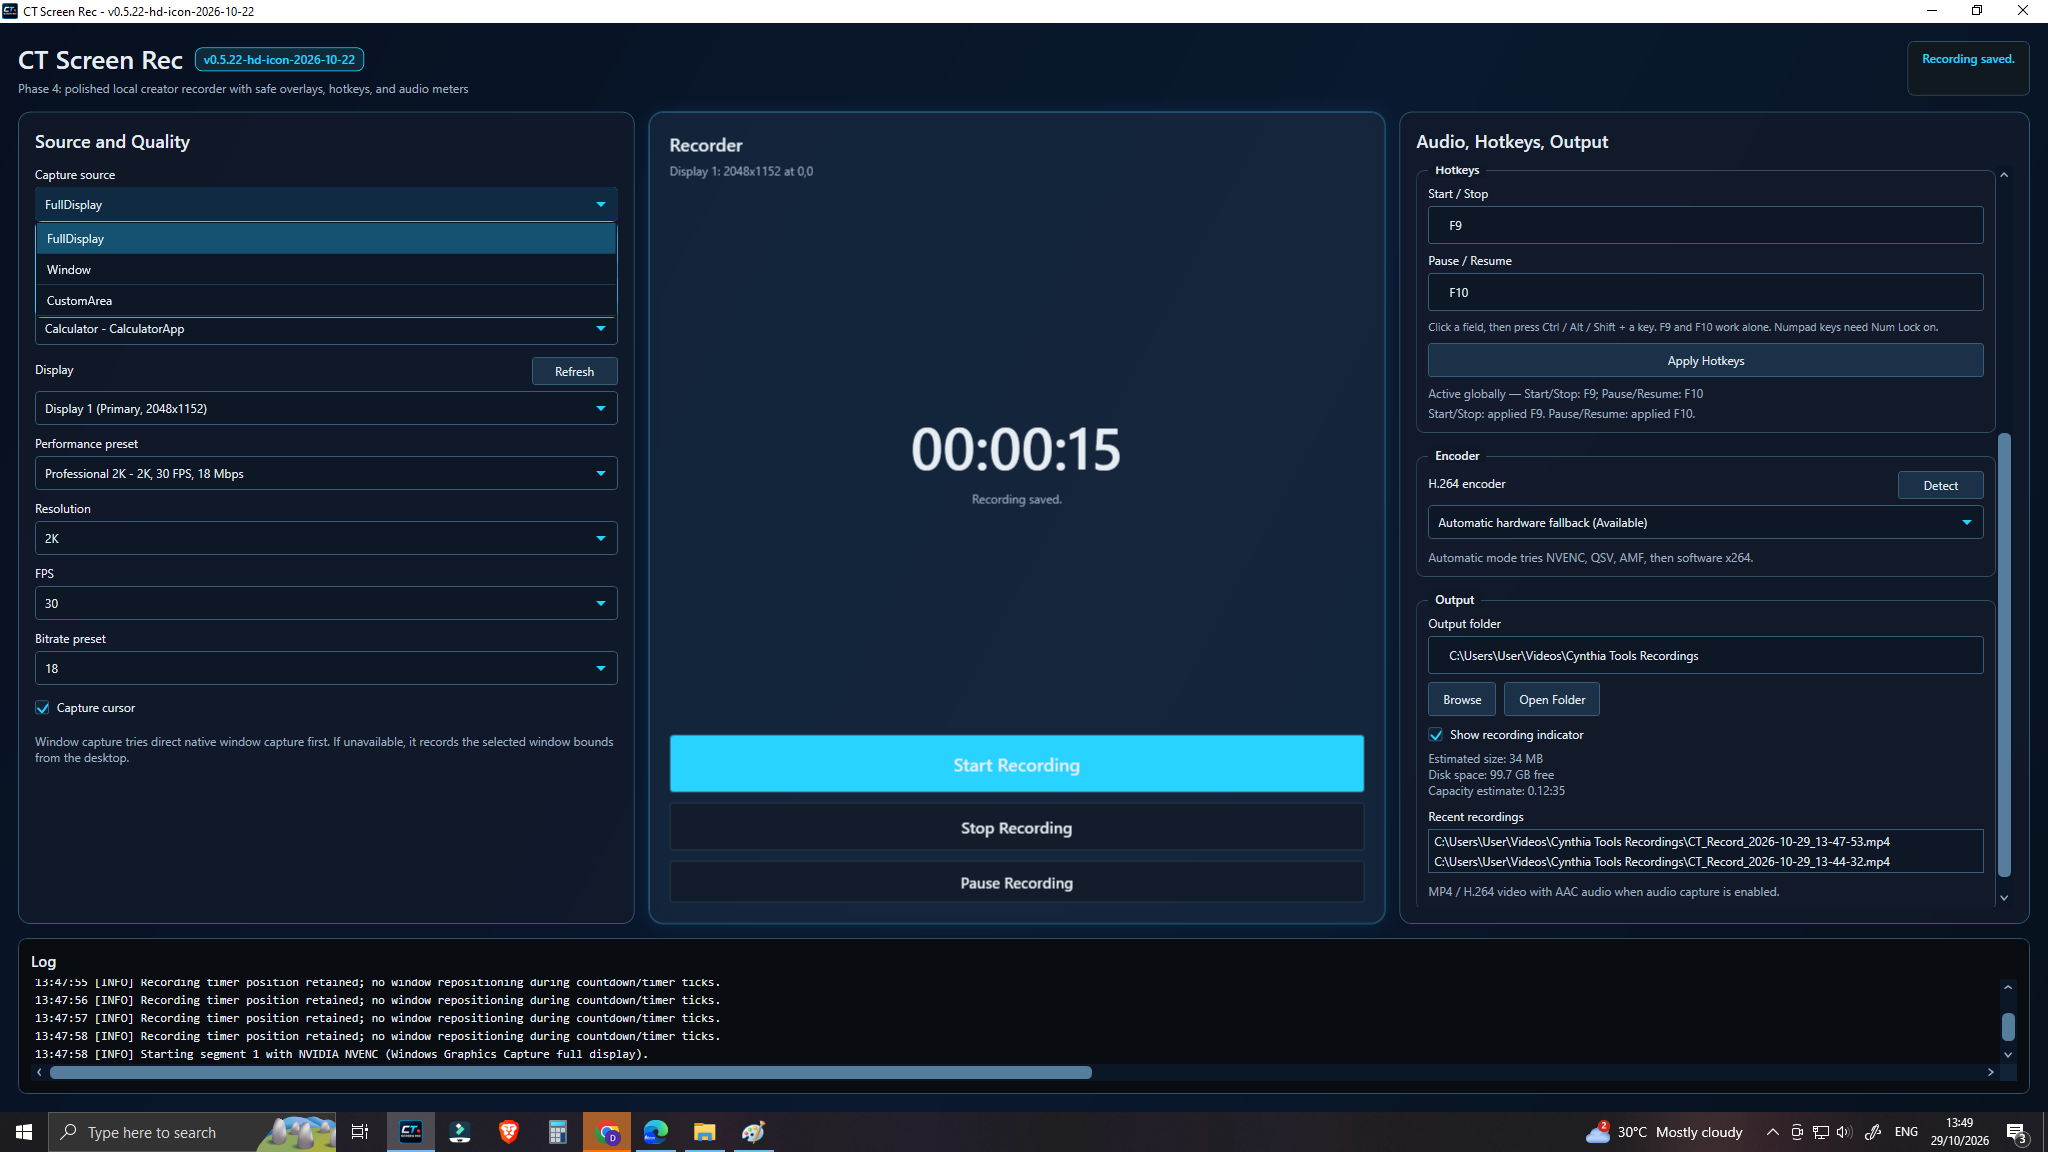This screenshot has height=1152, width=2048.
Task: Click the Start / Stop hotkey field
Action: pyautogui.click(x=1705, y=225)
